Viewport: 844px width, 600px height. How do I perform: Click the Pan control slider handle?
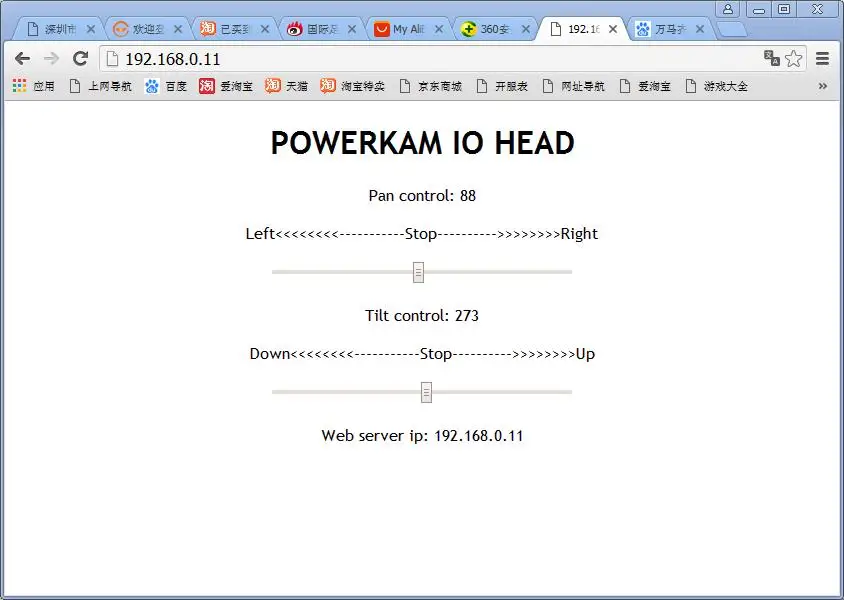point(418,272)
